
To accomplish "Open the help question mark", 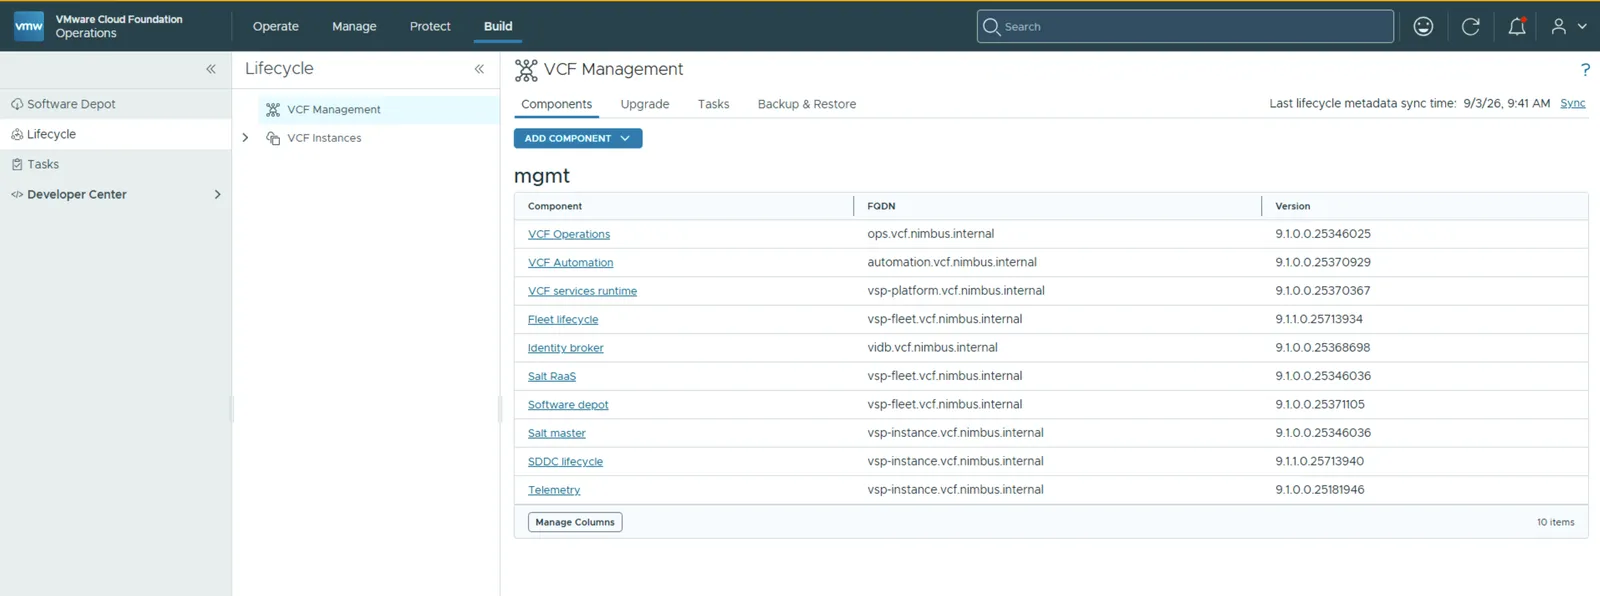I will pyautogui.click(x=1585, y=69).
